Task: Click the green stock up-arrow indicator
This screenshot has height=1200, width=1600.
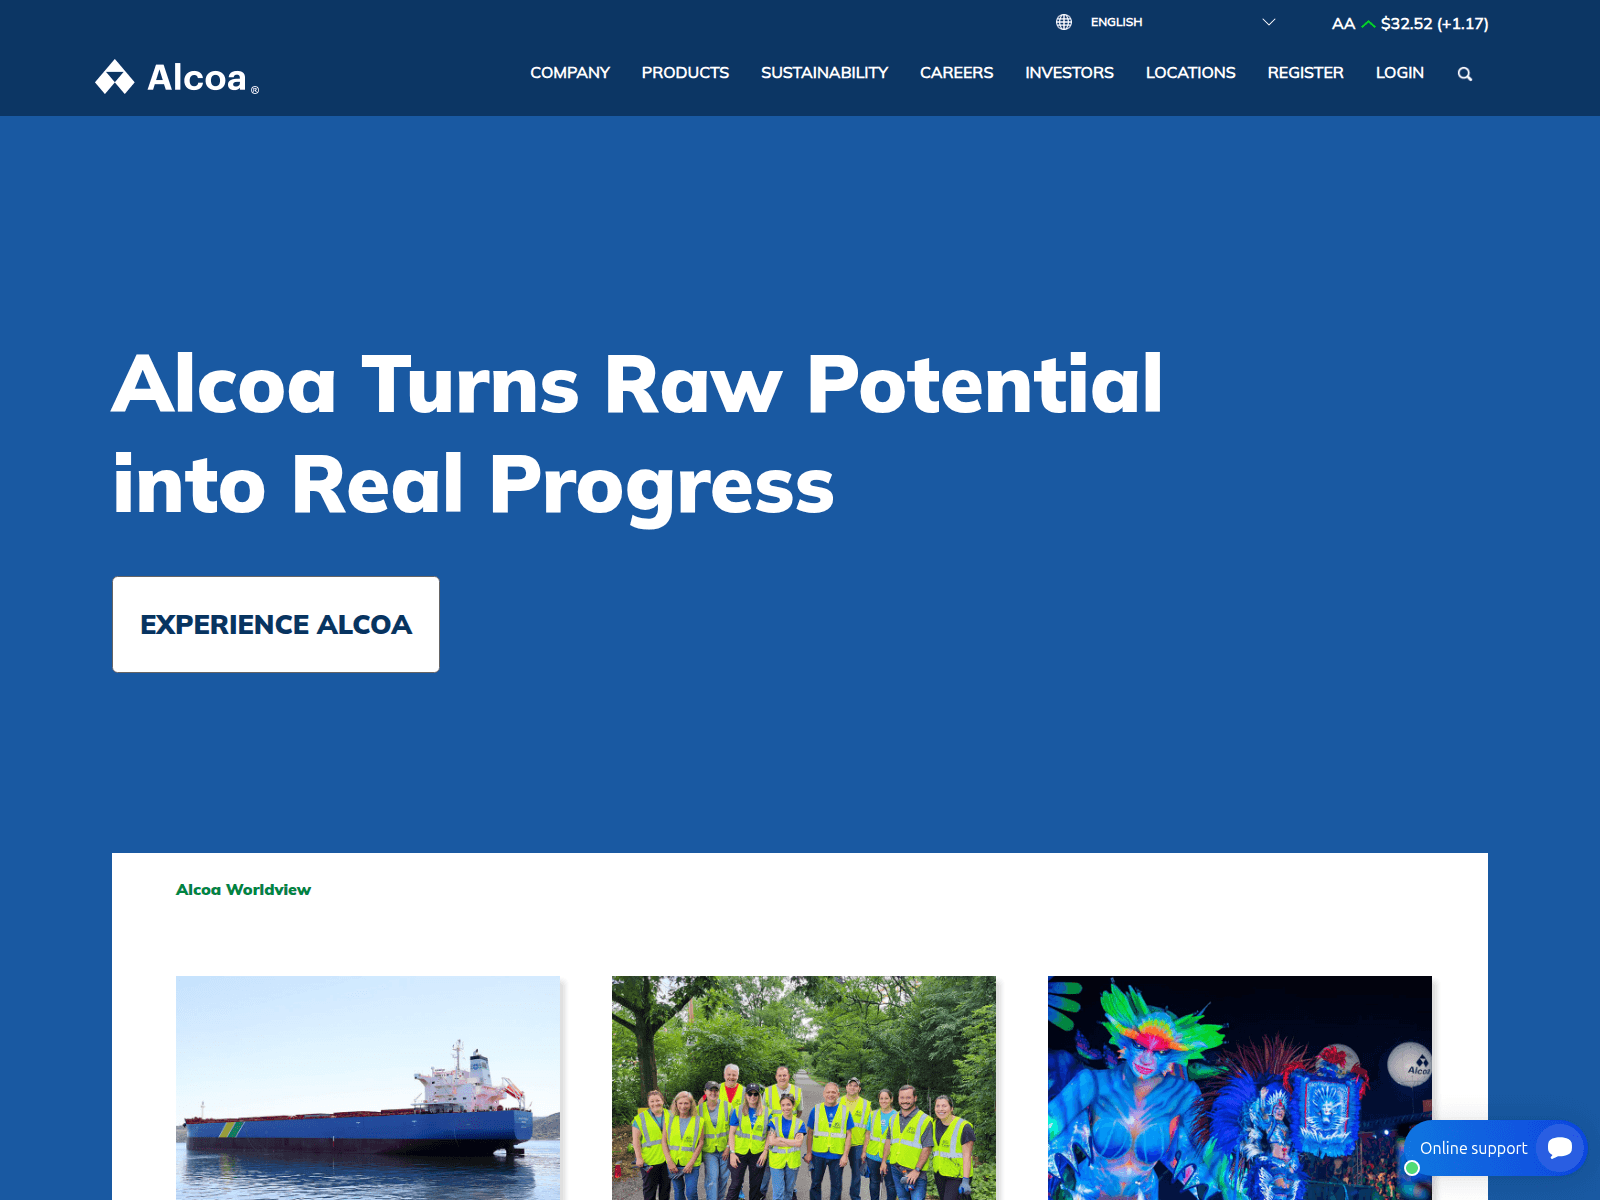Action: 1368,24
